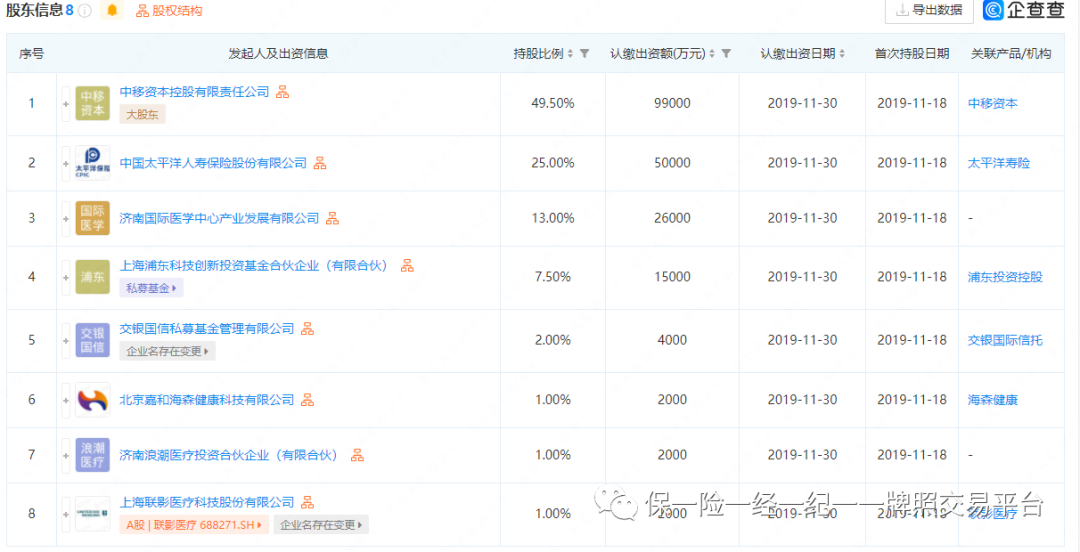Click the 99000 subscribed capital cell
Screen dimensions: 1080x552
[x=672, y=104]
